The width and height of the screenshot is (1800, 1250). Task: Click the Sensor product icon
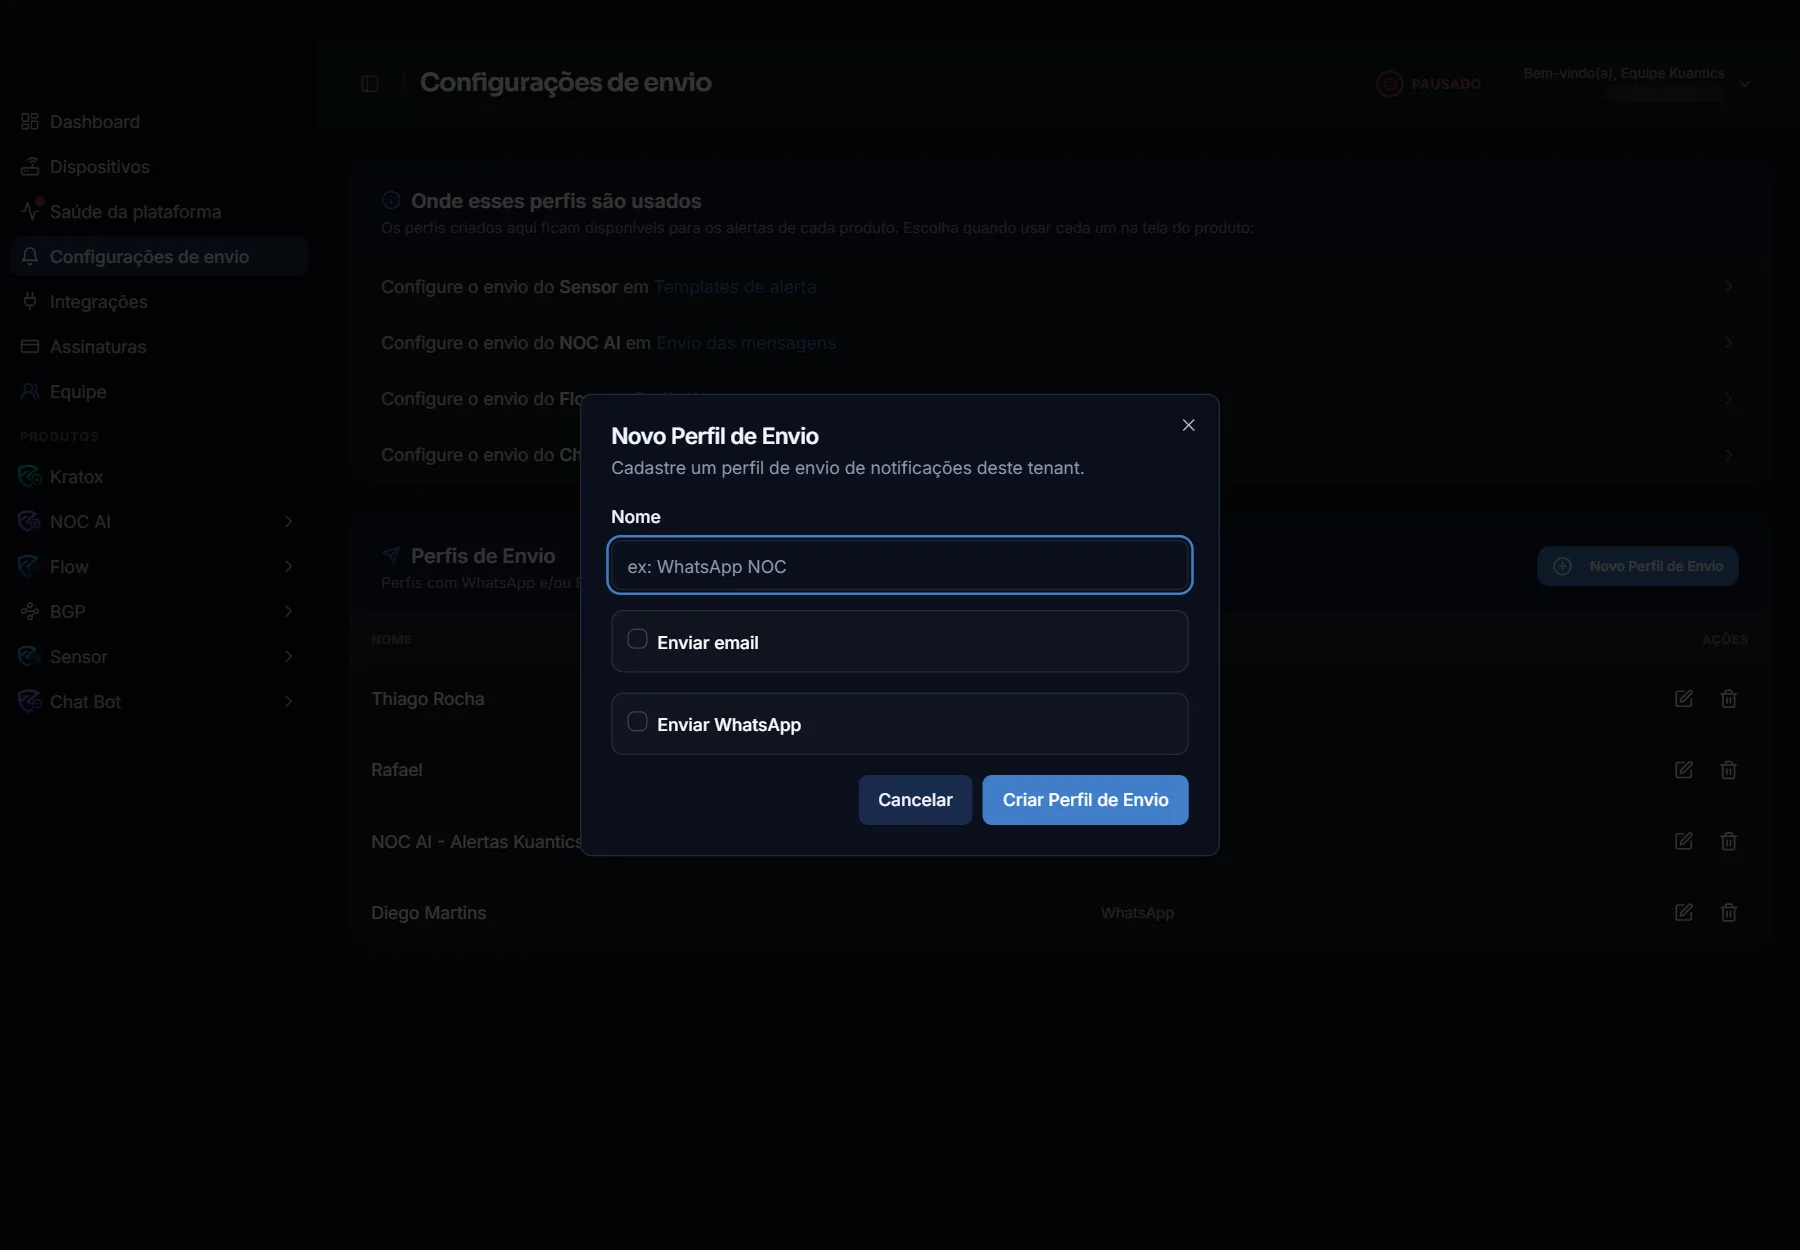[x=30, y=656]
